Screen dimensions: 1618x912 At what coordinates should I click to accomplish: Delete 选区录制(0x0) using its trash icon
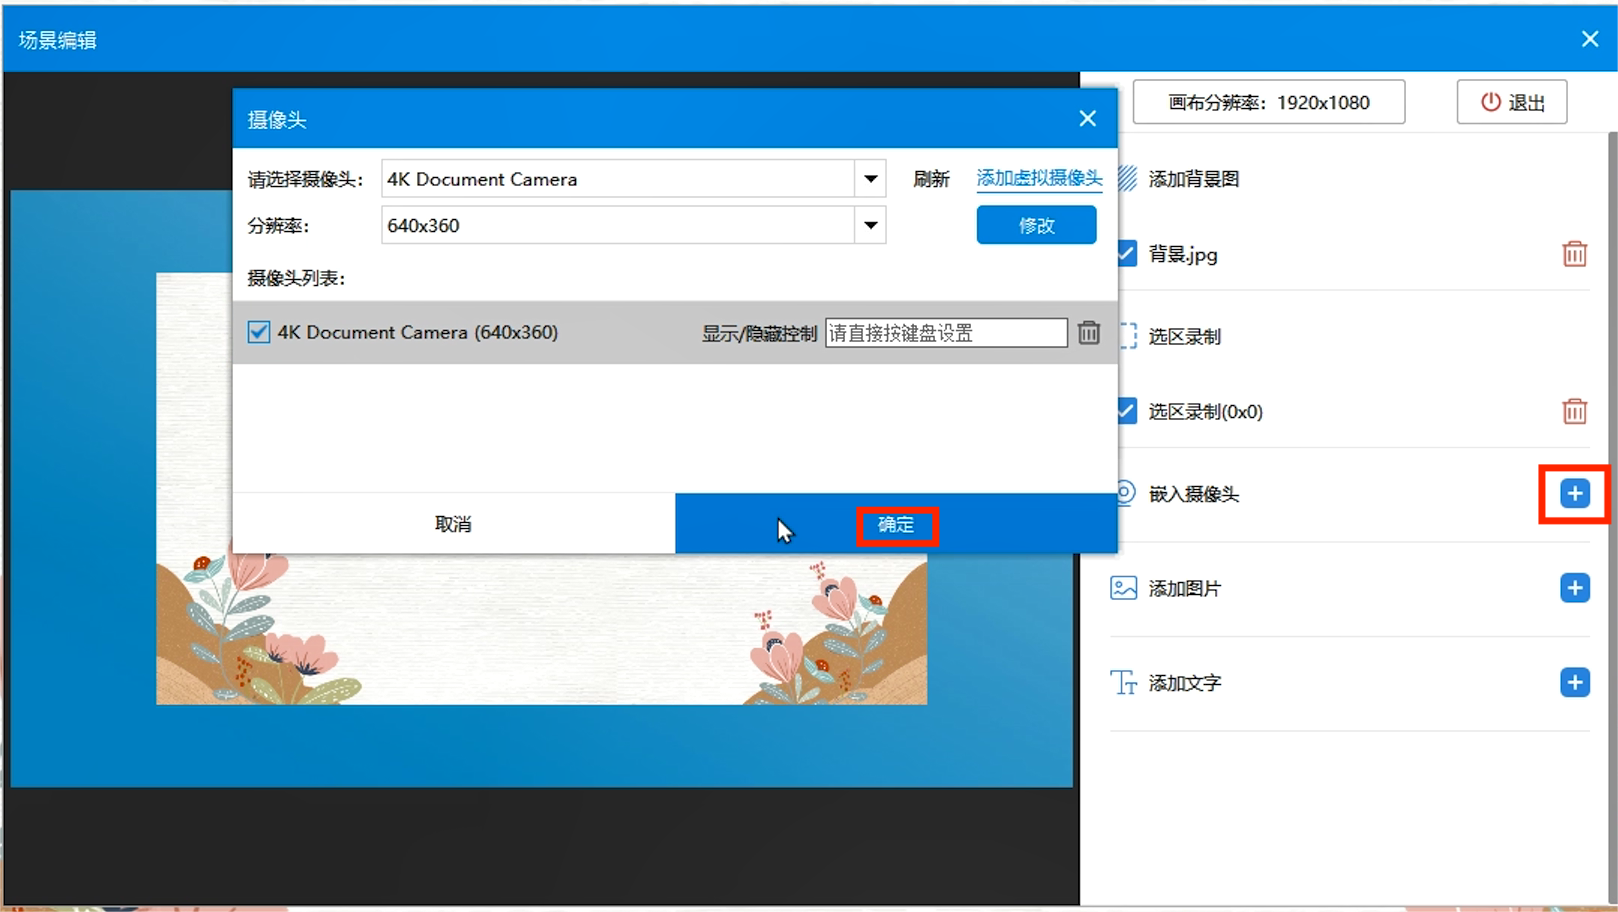1574,410
